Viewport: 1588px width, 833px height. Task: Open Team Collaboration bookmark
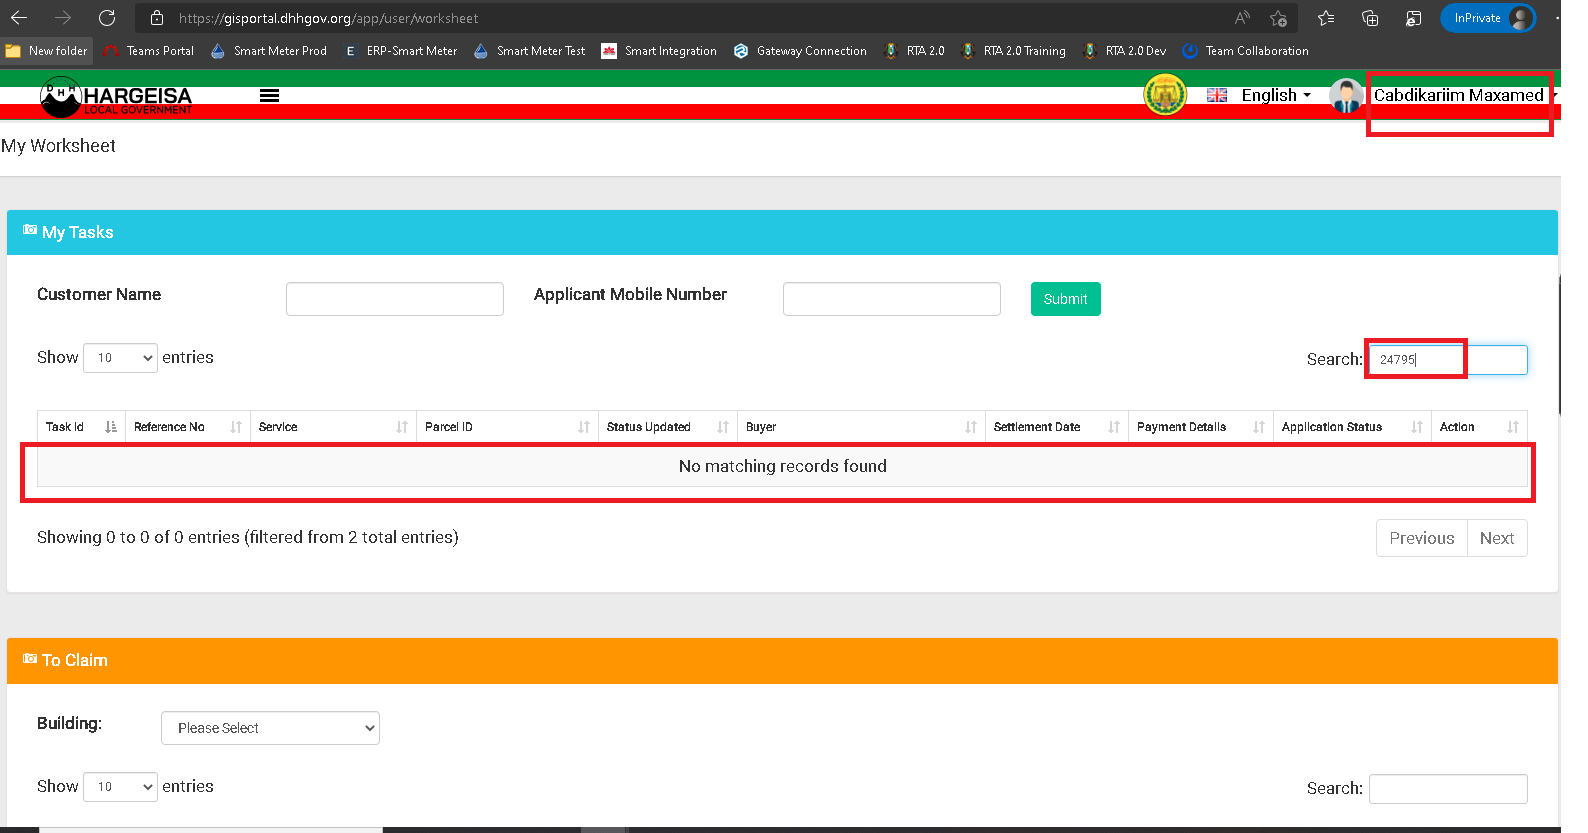click(1245, 51)
